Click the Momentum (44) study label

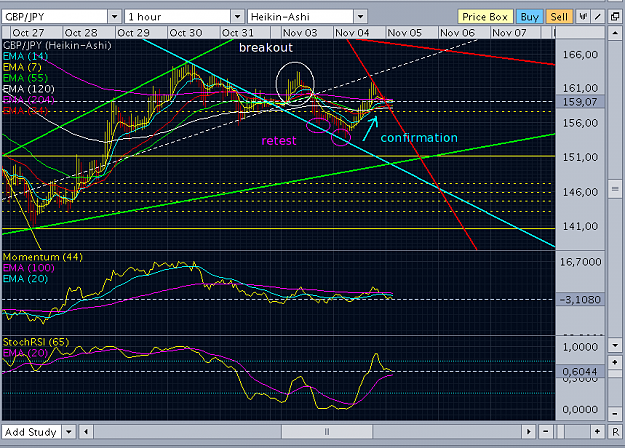point(43,257)
